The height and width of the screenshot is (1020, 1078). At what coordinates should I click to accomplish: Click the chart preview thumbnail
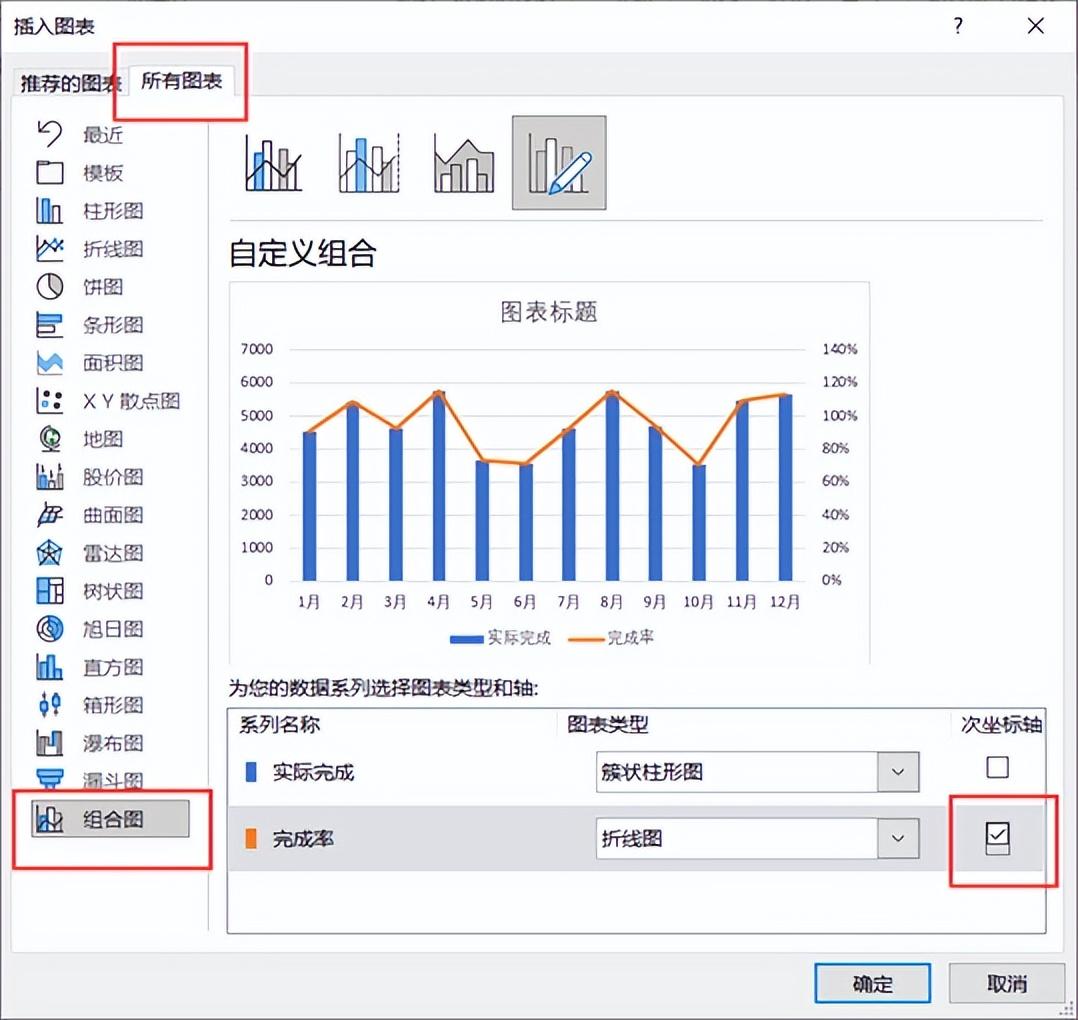click(549, 473)
